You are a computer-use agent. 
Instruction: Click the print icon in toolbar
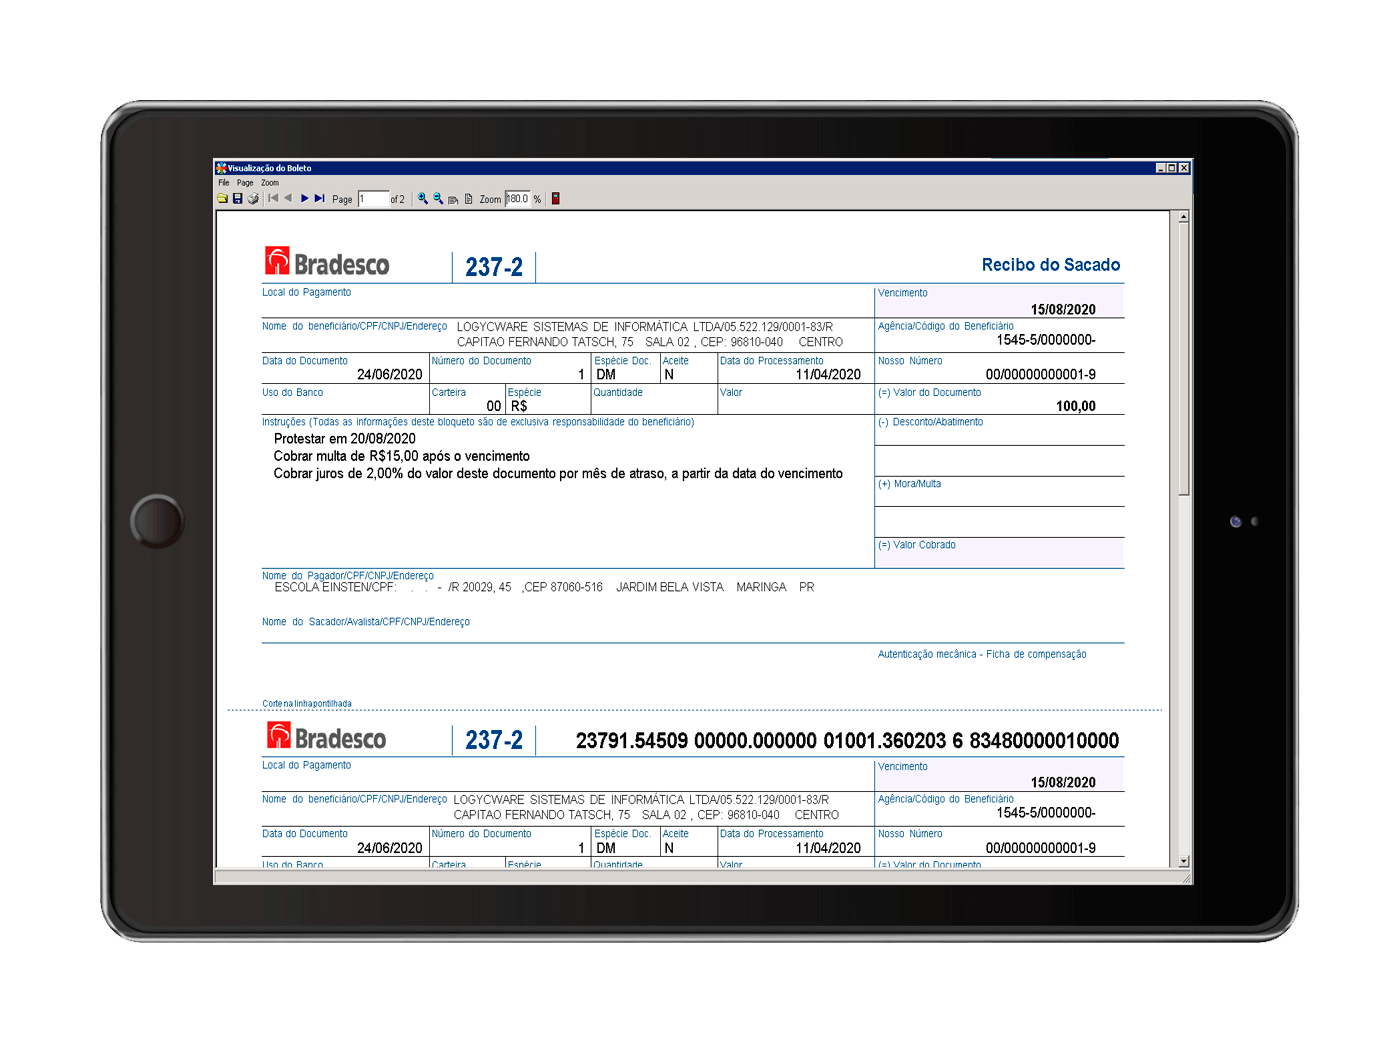pos(253,199)
